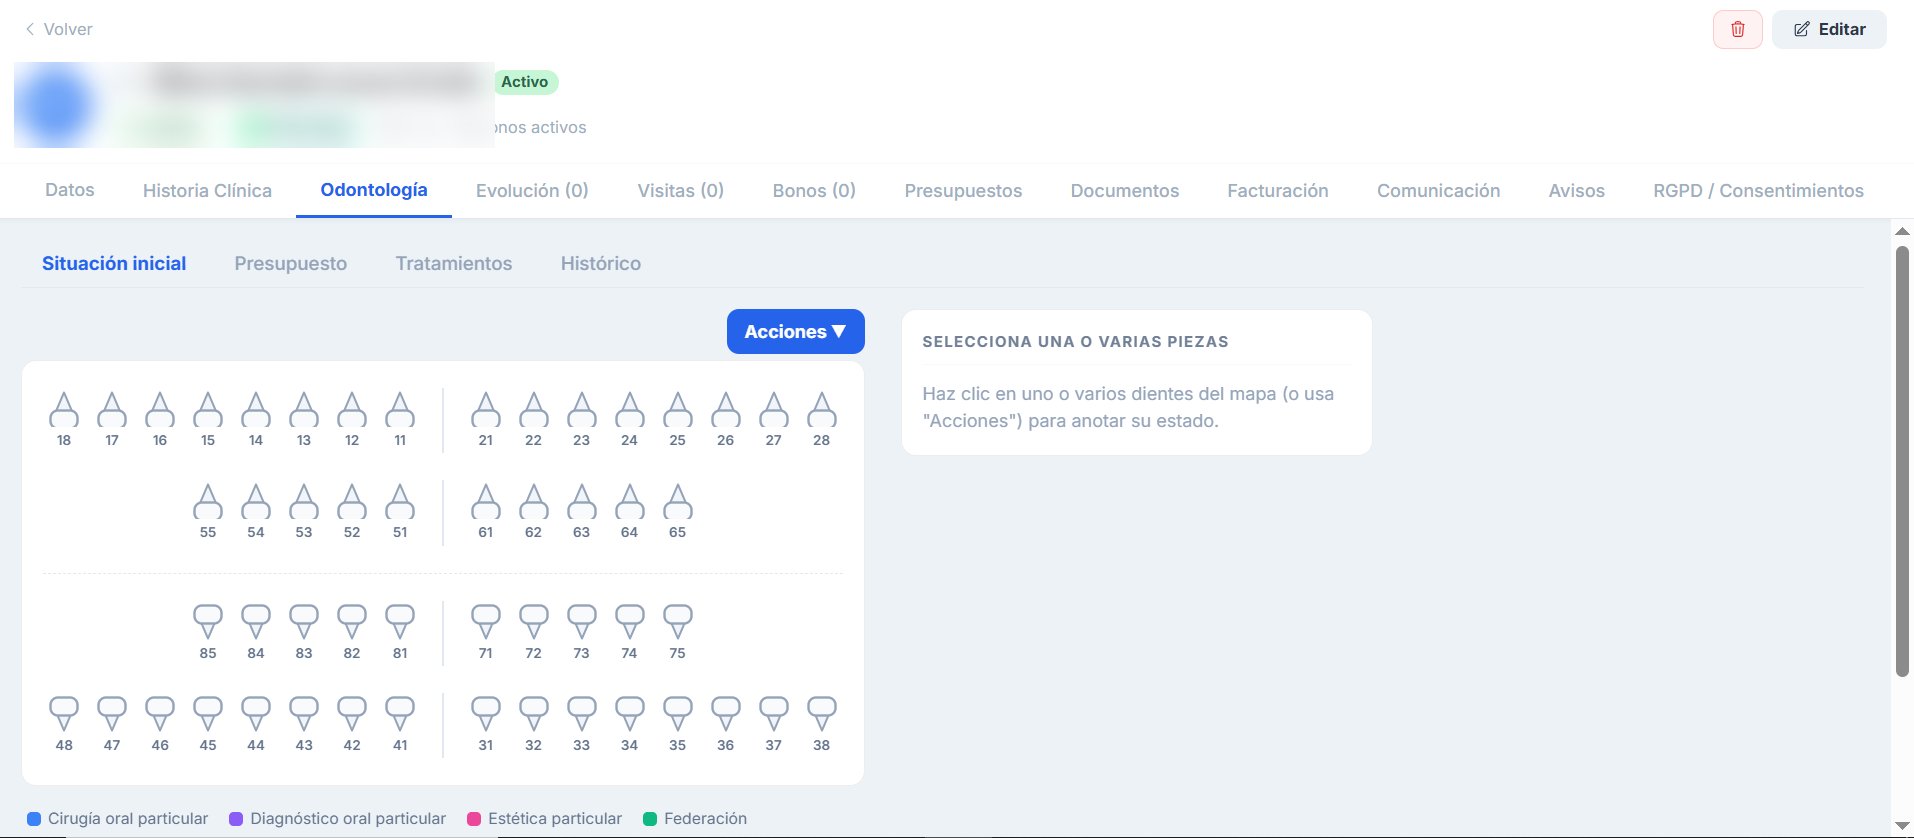Click the blue Cirugía oral particular swatch

34,819
